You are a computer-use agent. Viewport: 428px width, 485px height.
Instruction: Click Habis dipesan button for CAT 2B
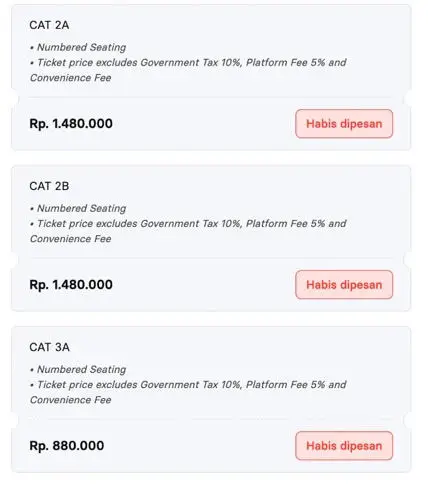pyautogui.click(x=344, y=285)
